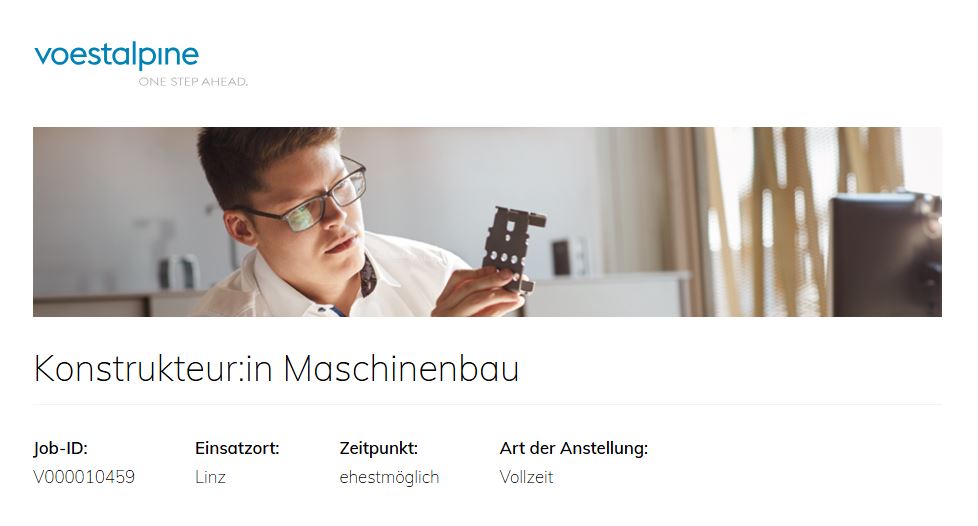Click the Konstrukteur:in Maschinenbau heading
The image size is (978, 526).
[276, 368]
